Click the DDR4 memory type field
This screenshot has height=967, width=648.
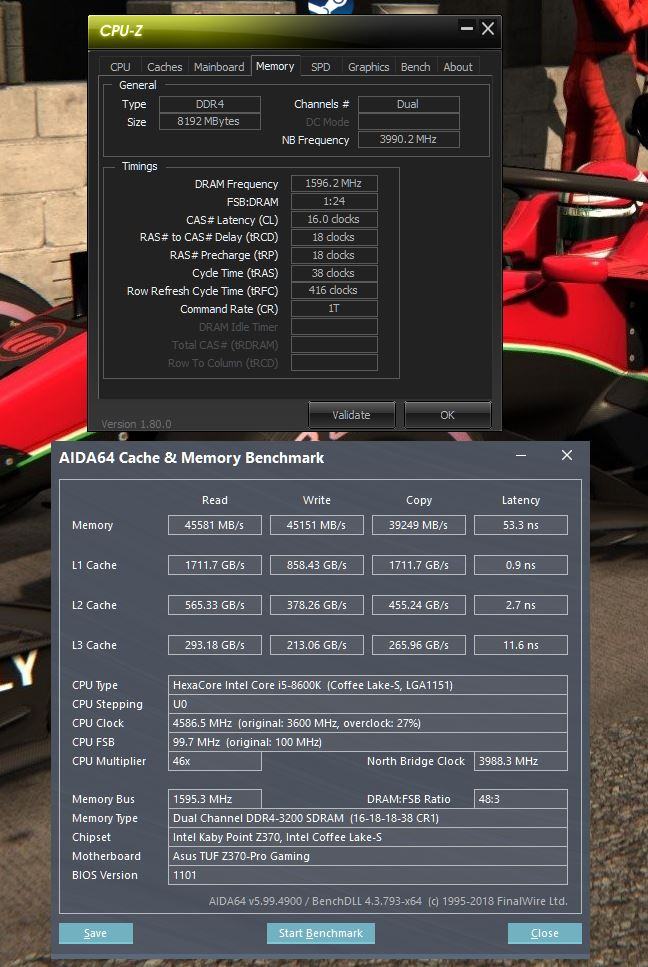click(x=210, y=104)
